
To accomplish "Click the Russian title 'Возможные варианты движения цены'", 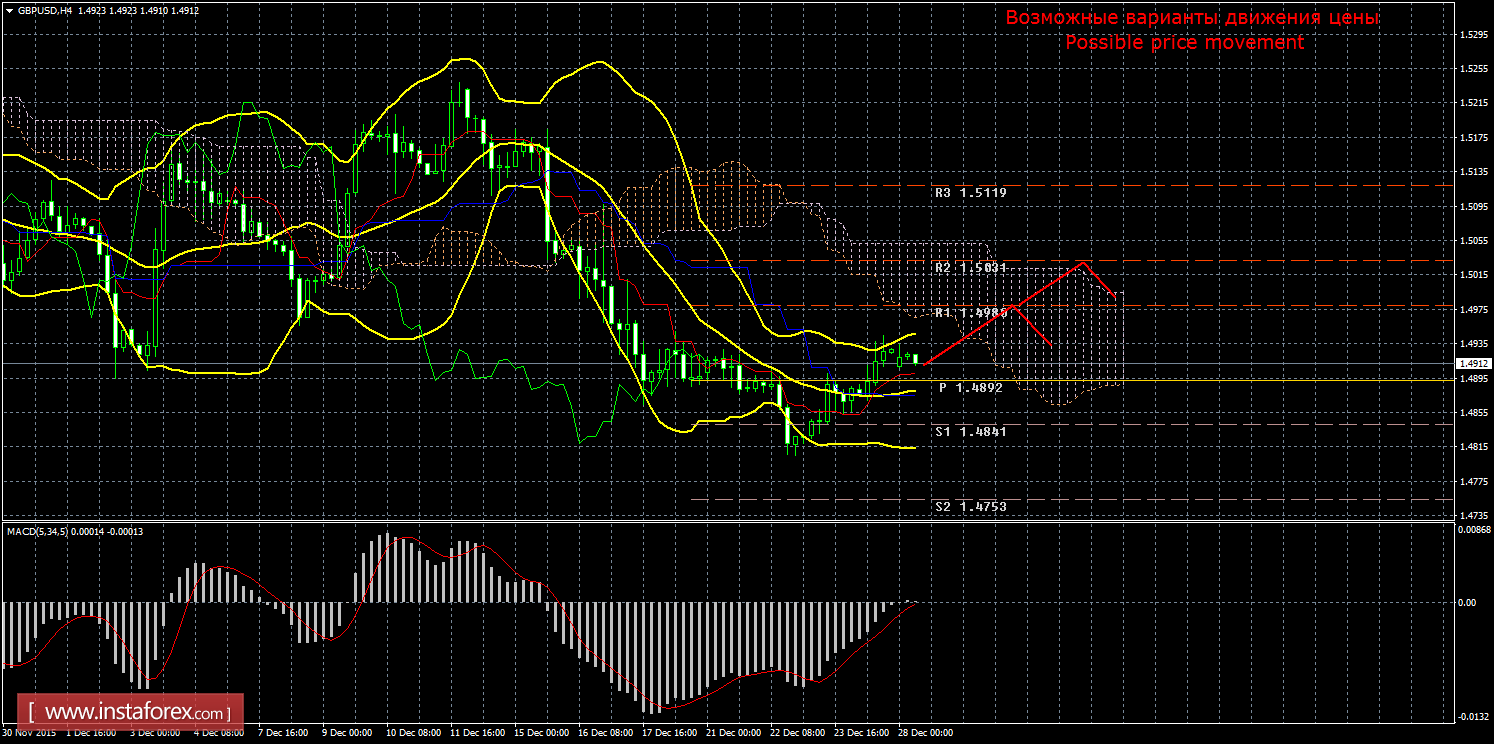I will pos(1192,18).
